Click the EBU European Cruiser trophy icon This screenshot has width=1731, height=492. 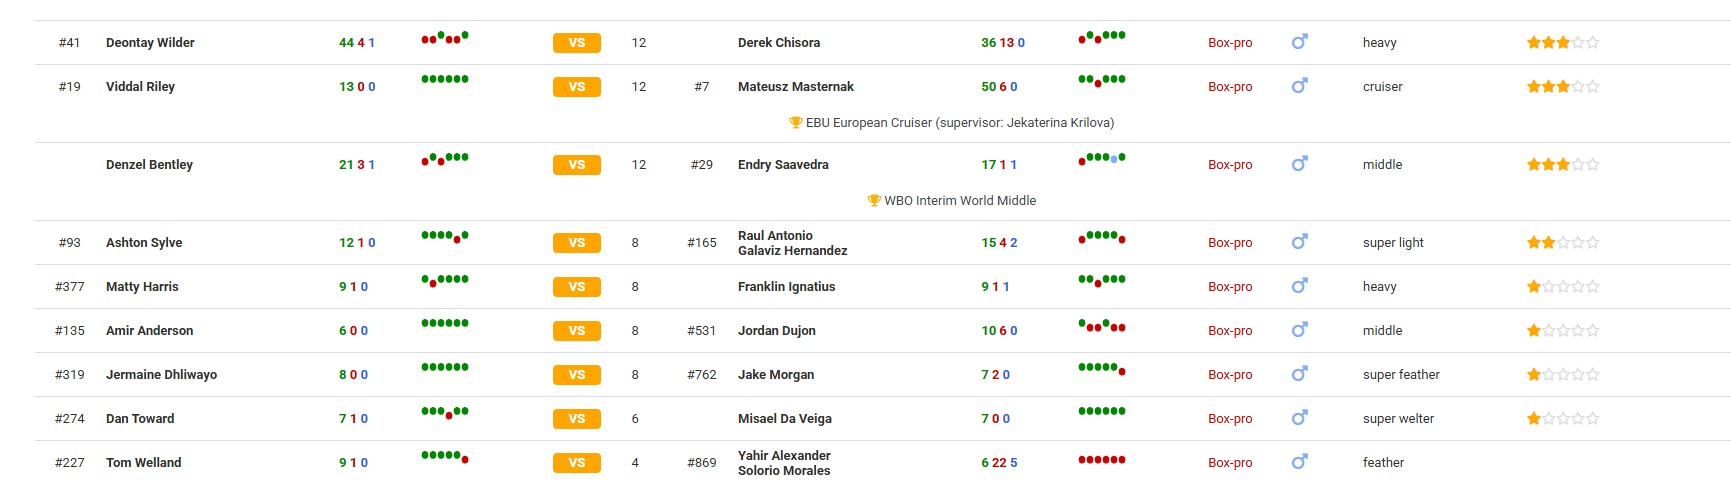(x=796, y=123)
